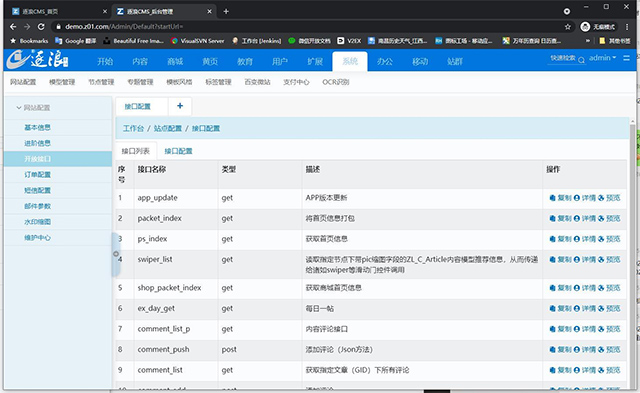
Task: Preview the app_update interface via 预览
Action: [x=609, y=198]
